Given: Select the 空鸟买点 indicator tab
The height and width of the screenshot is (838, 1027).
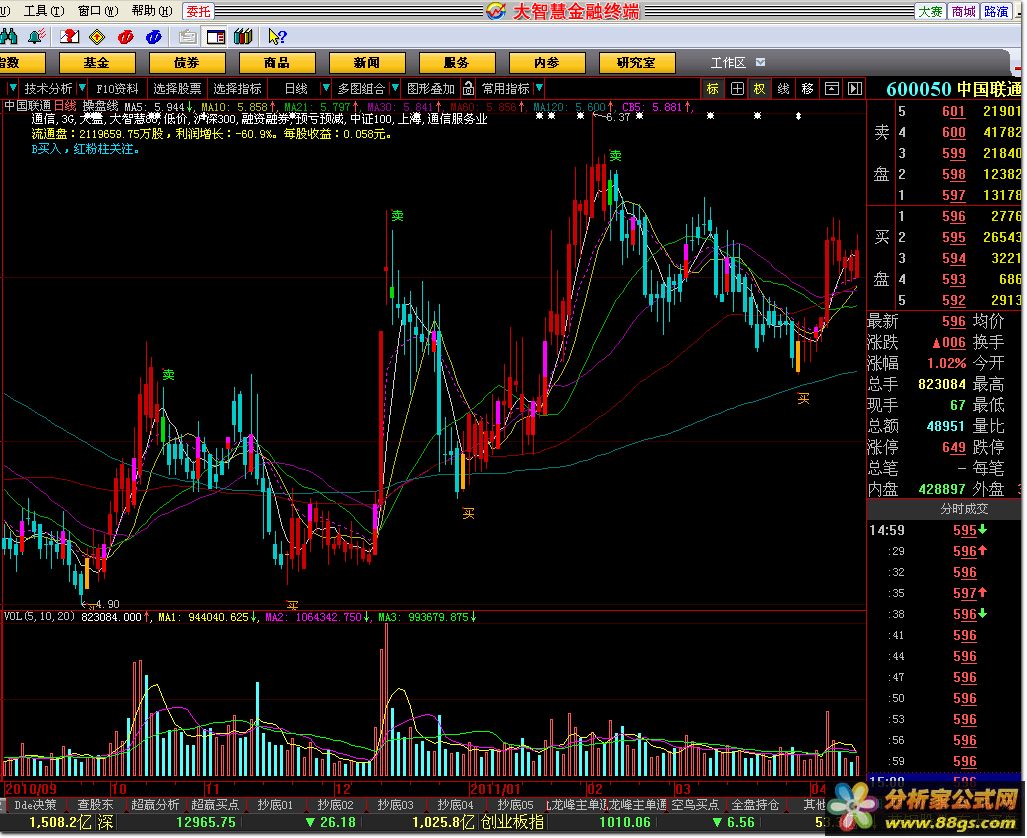Looking at the screenshot, I should coord(696,805).
